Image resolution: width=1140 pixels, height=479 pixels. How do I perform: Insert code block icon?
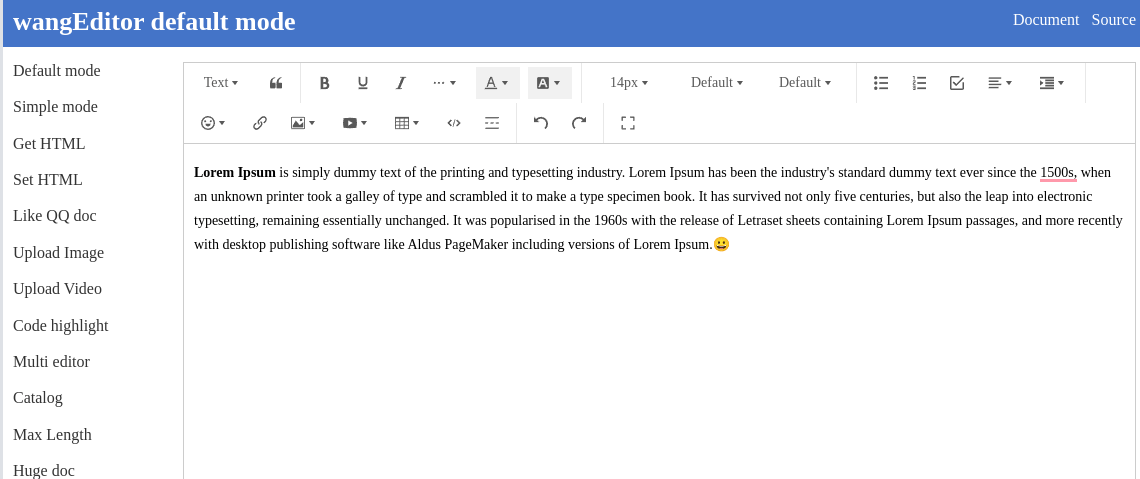(x=454, y=124)
